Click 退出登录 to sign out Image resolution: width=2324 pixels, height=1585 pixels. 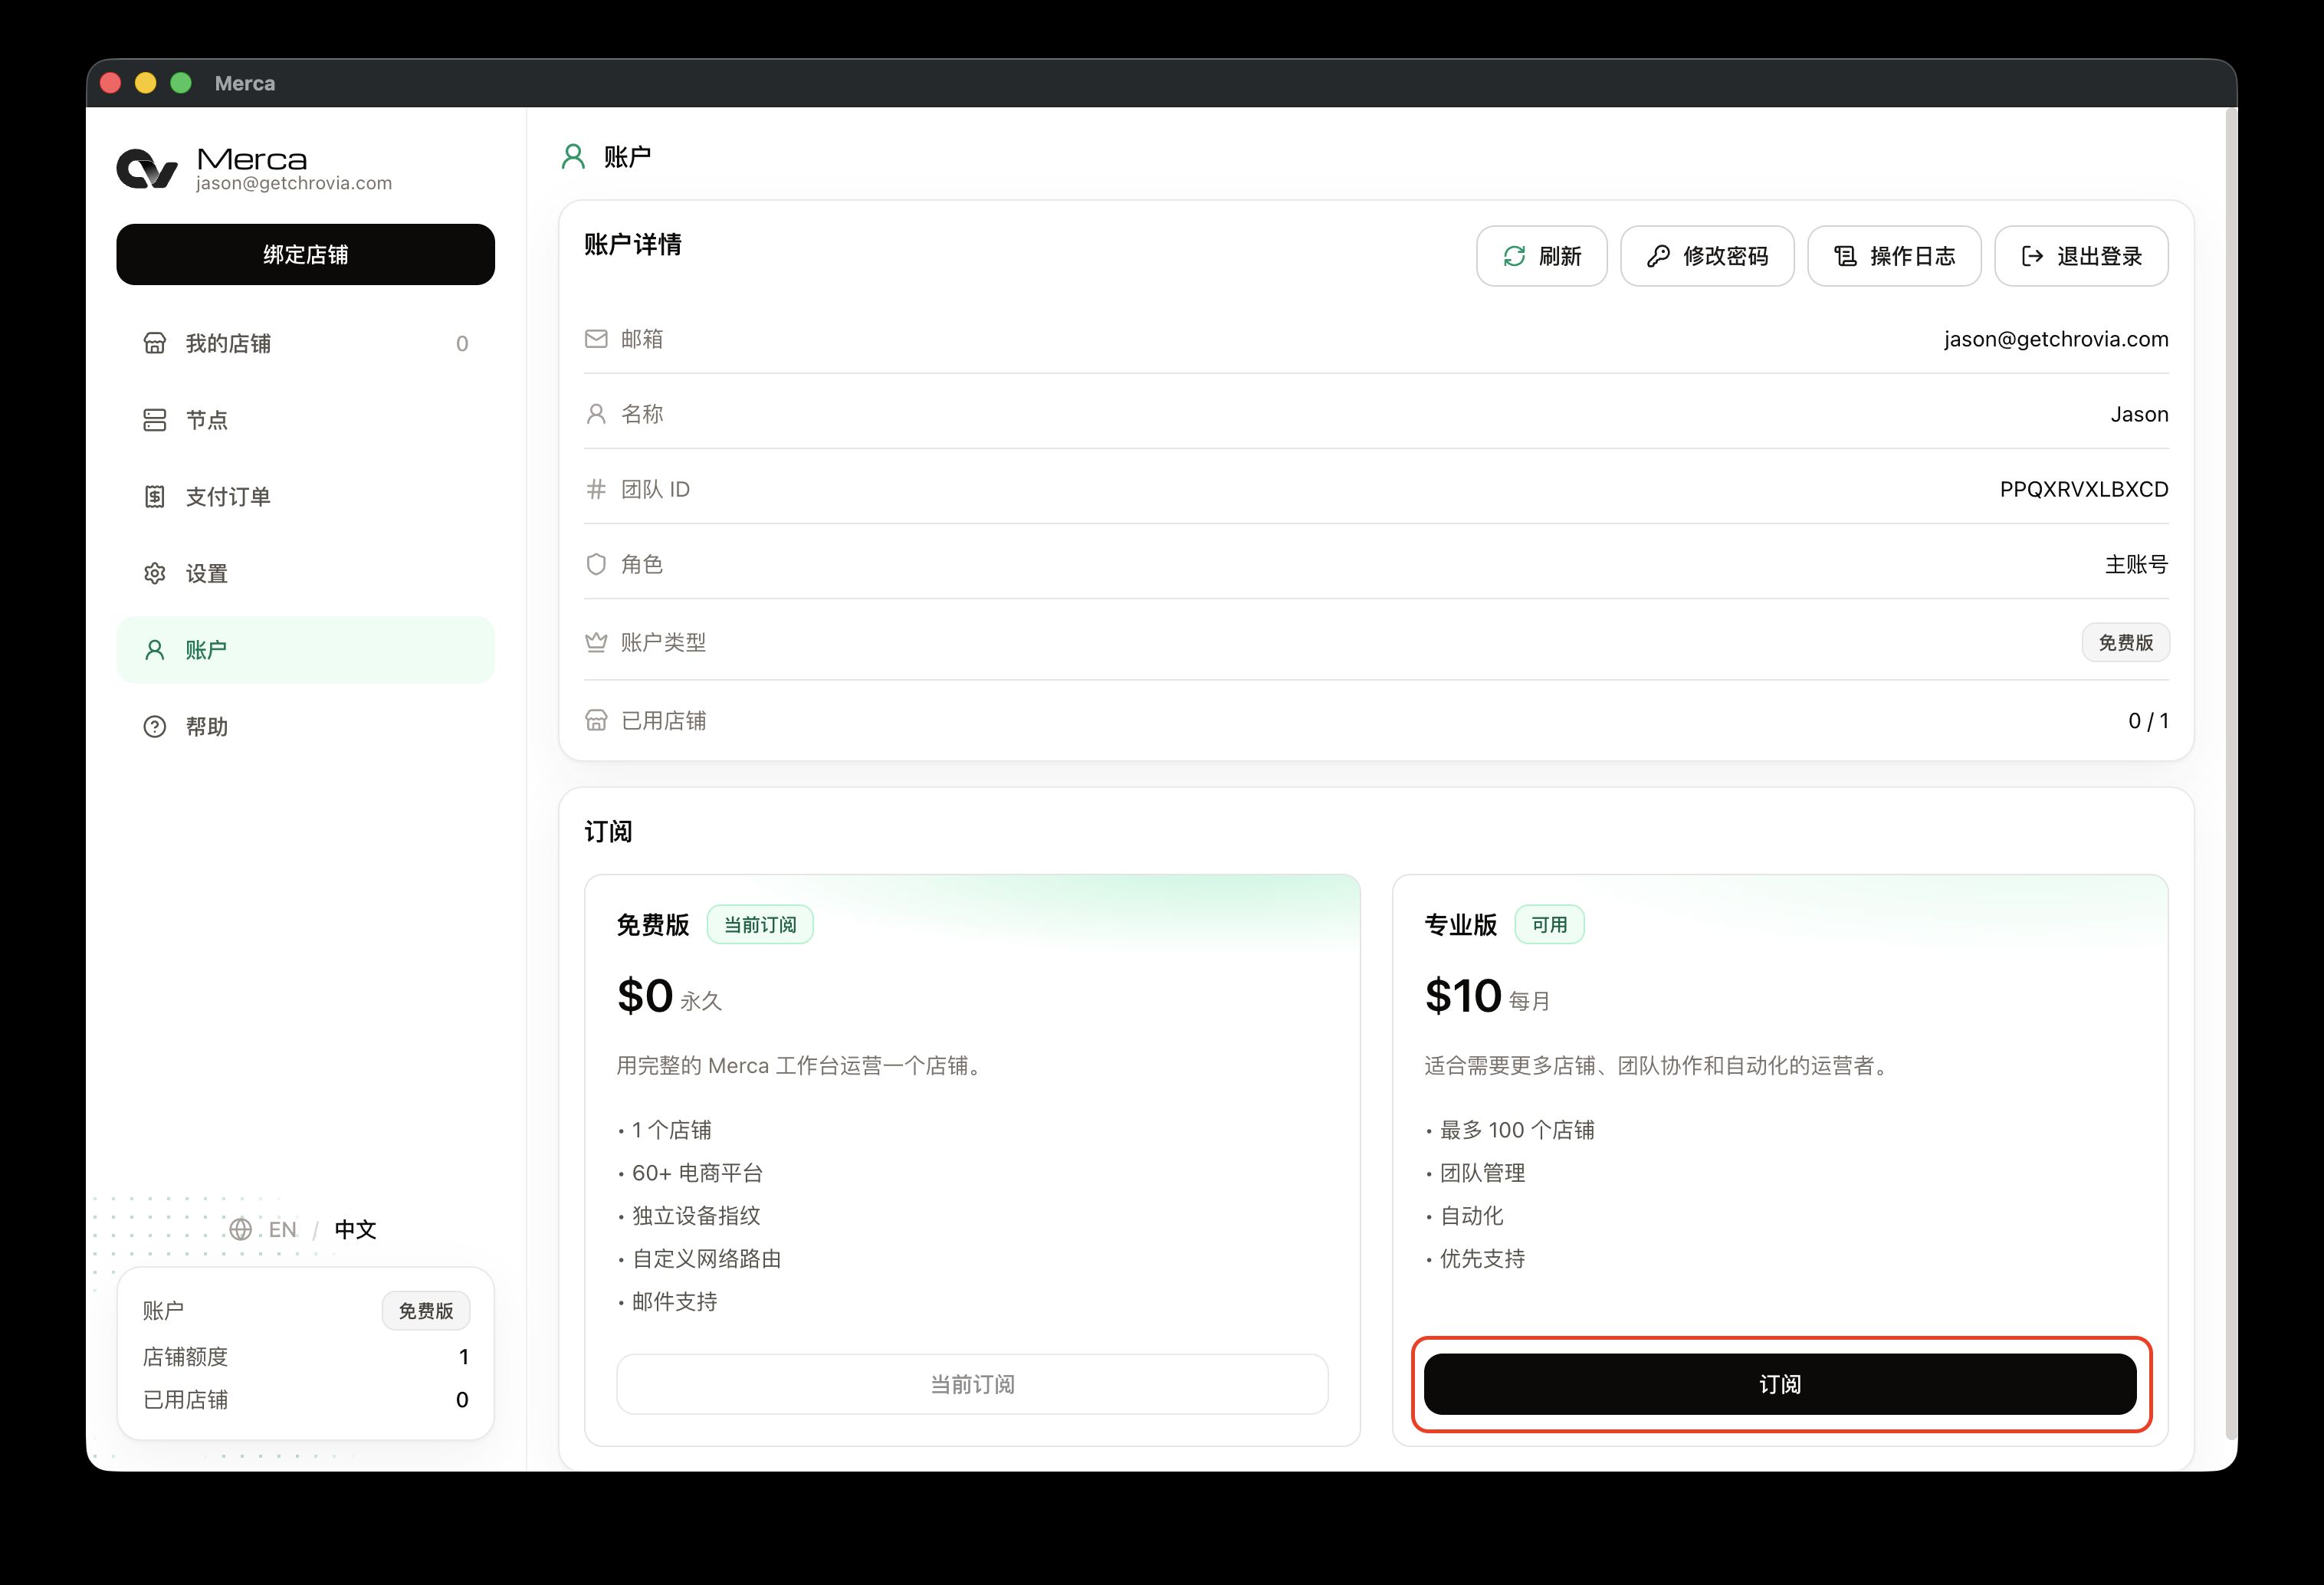(2081, 256)
